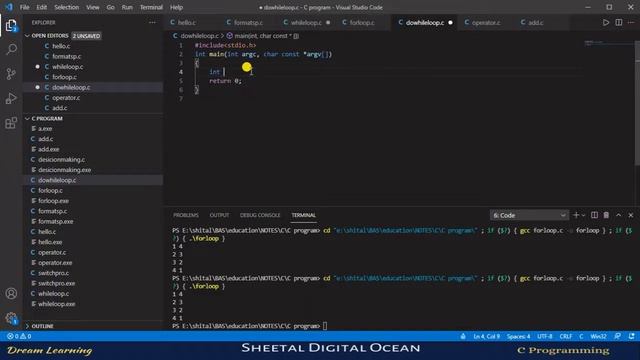
Task: Maximize the panel size chevron
Action: point(619,215)
